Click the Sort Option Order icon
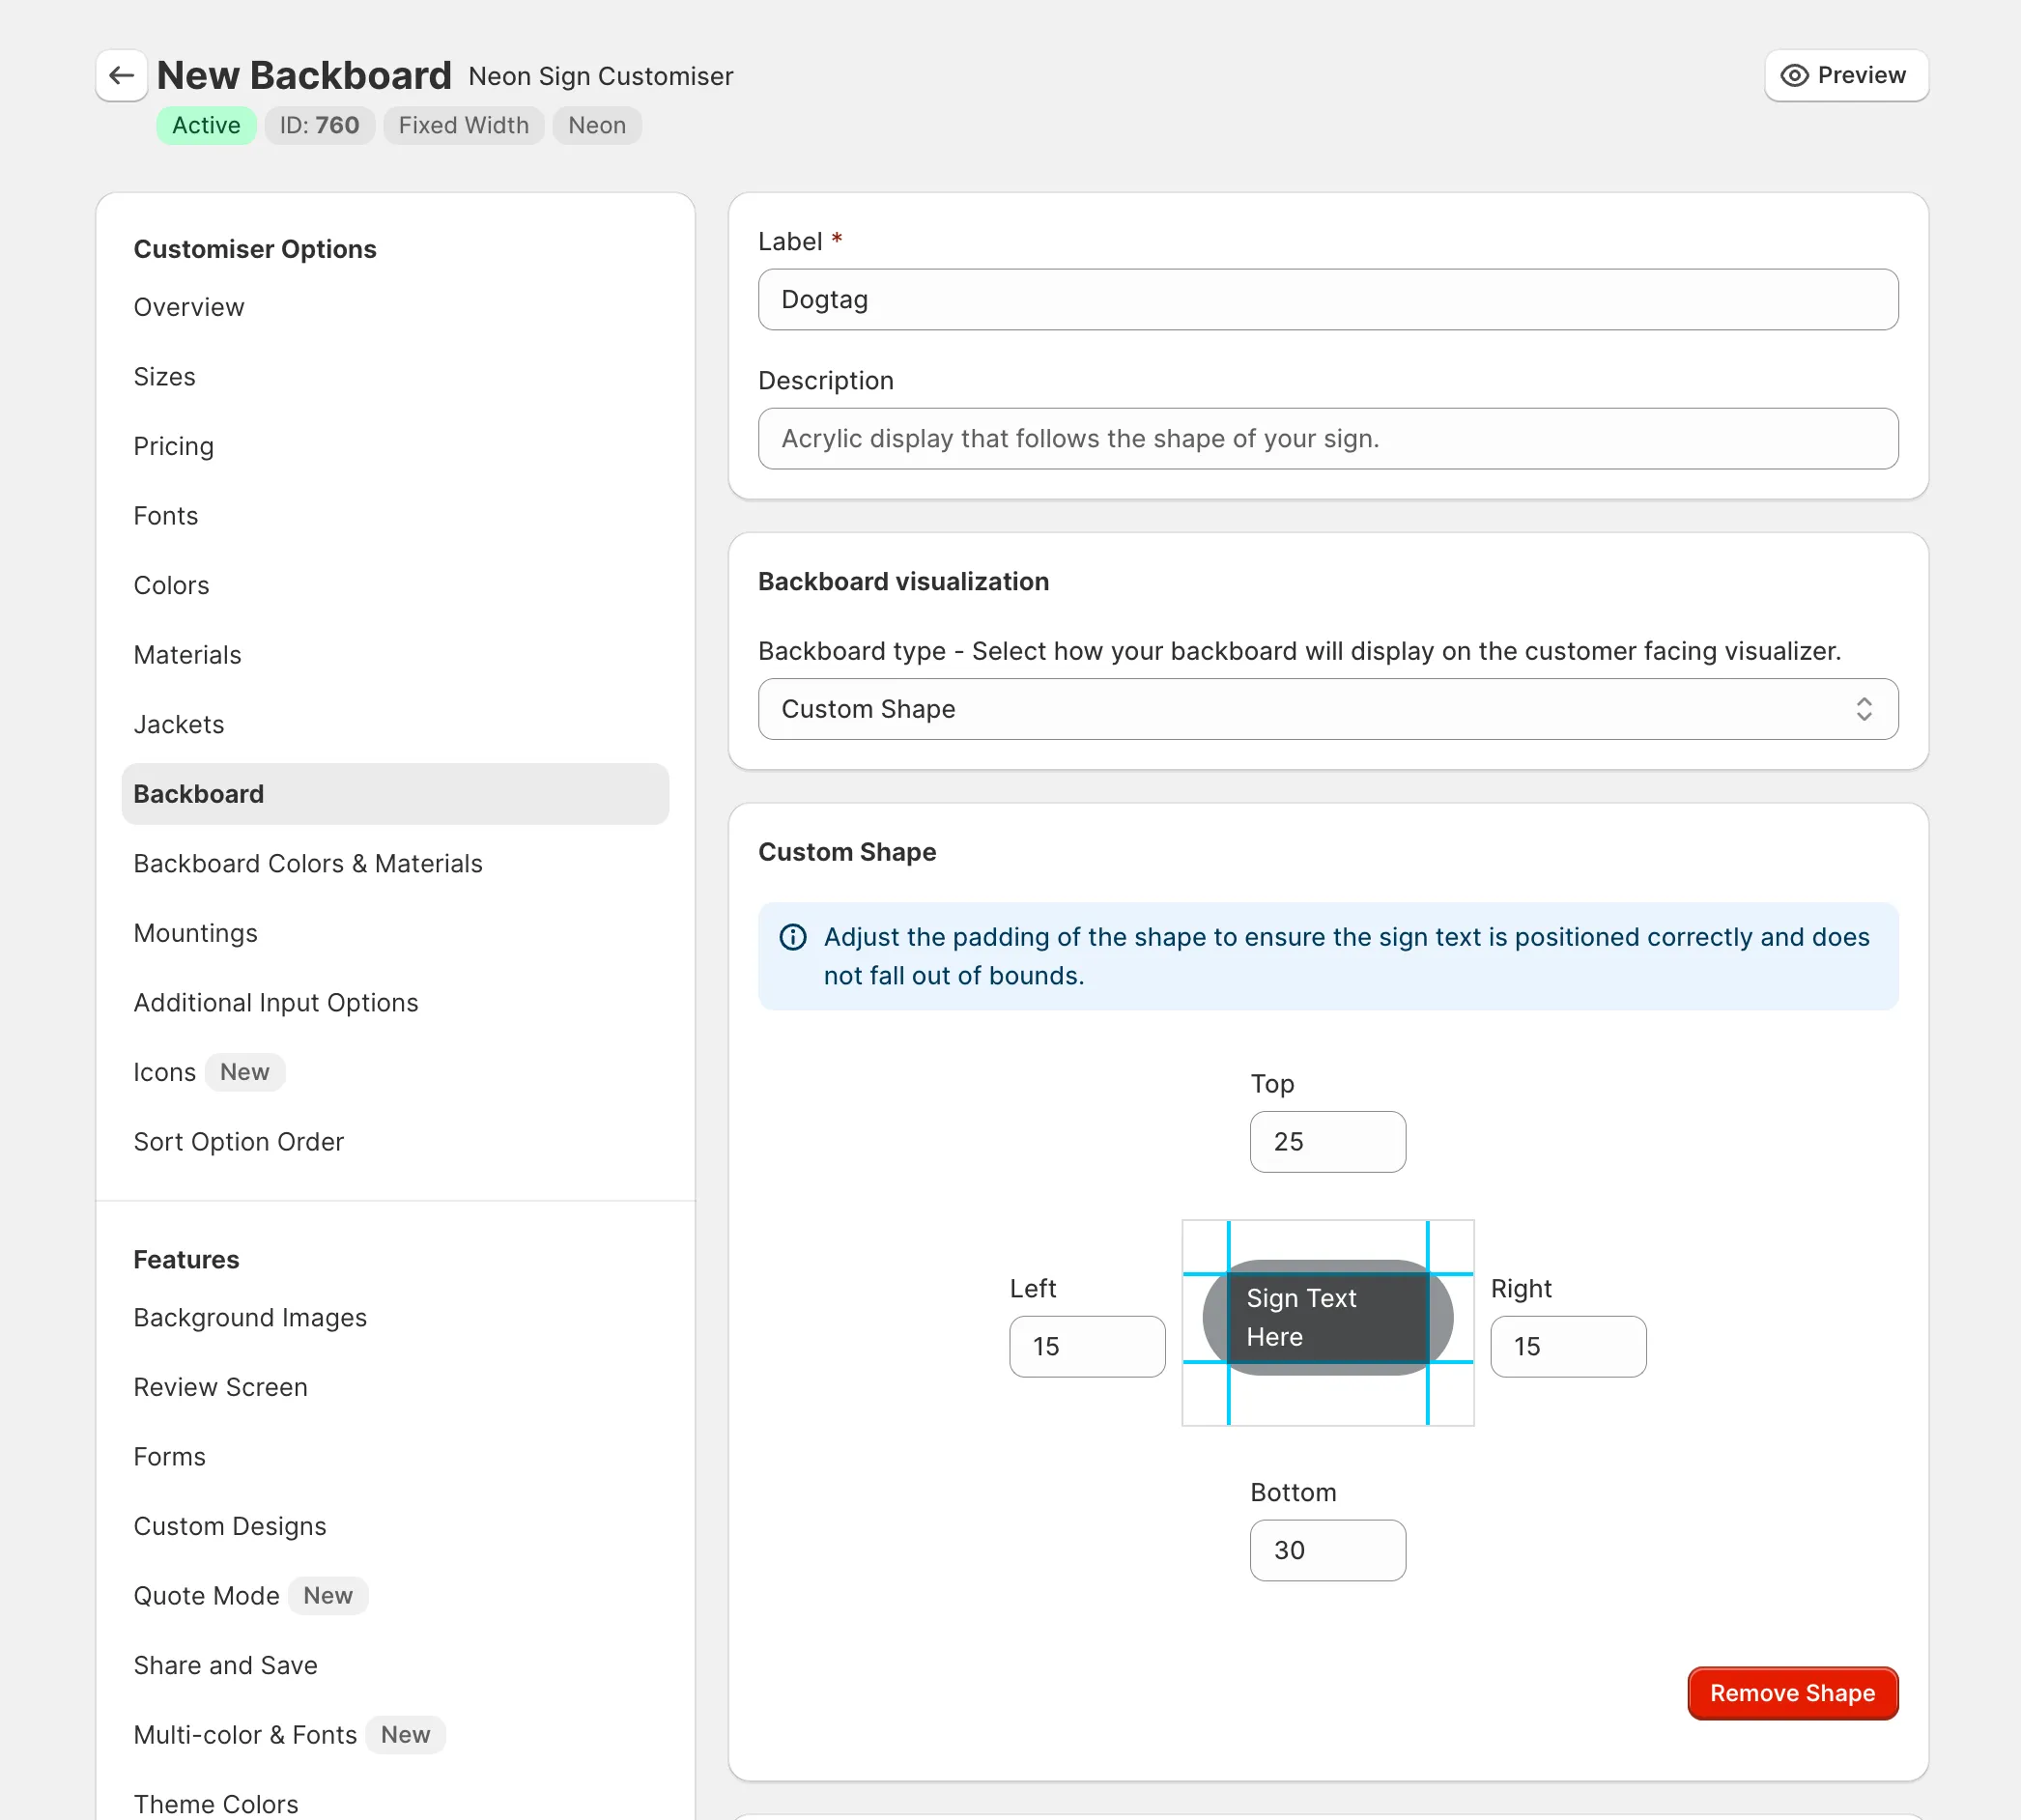This screenshot has width=2021, height=1820. pyautogui.click(x=239, y=1140)
